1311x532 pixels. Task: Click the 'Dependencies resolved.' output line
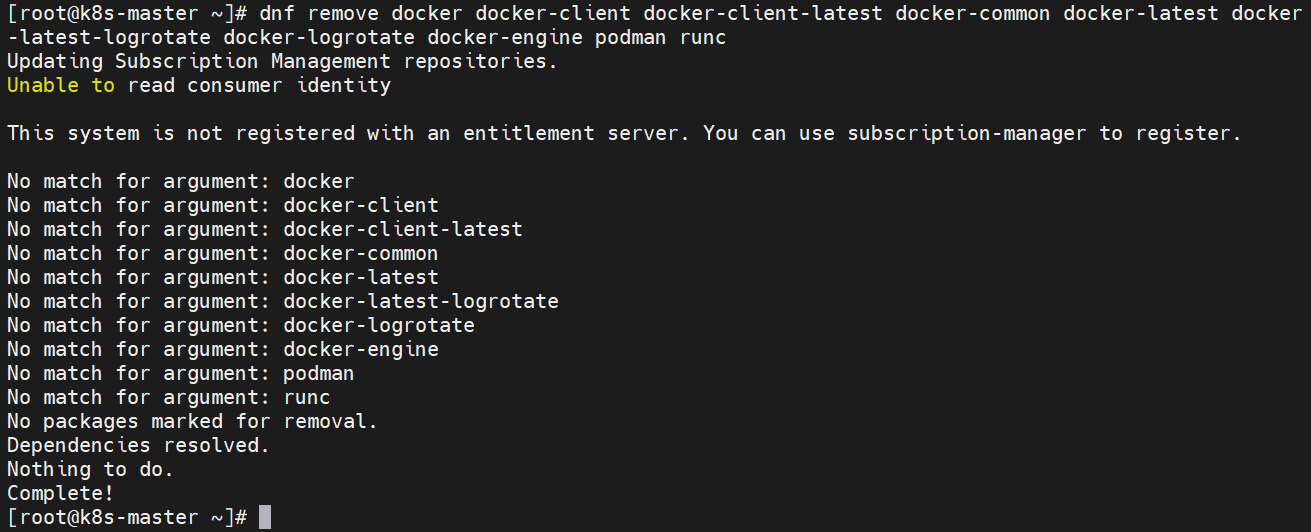pyautogui.click(x=138, y=445)
